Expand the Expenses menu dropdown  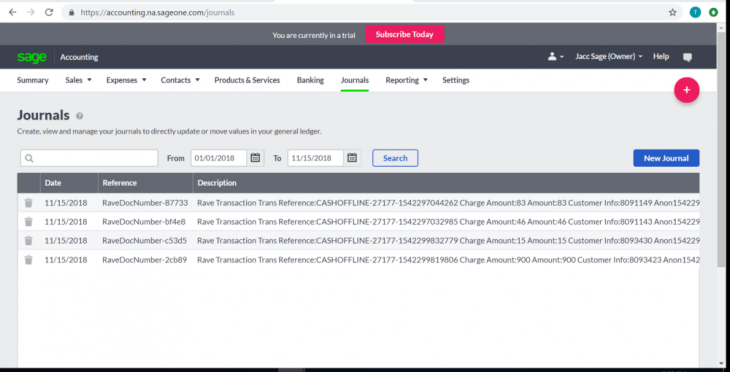(126, 80)
